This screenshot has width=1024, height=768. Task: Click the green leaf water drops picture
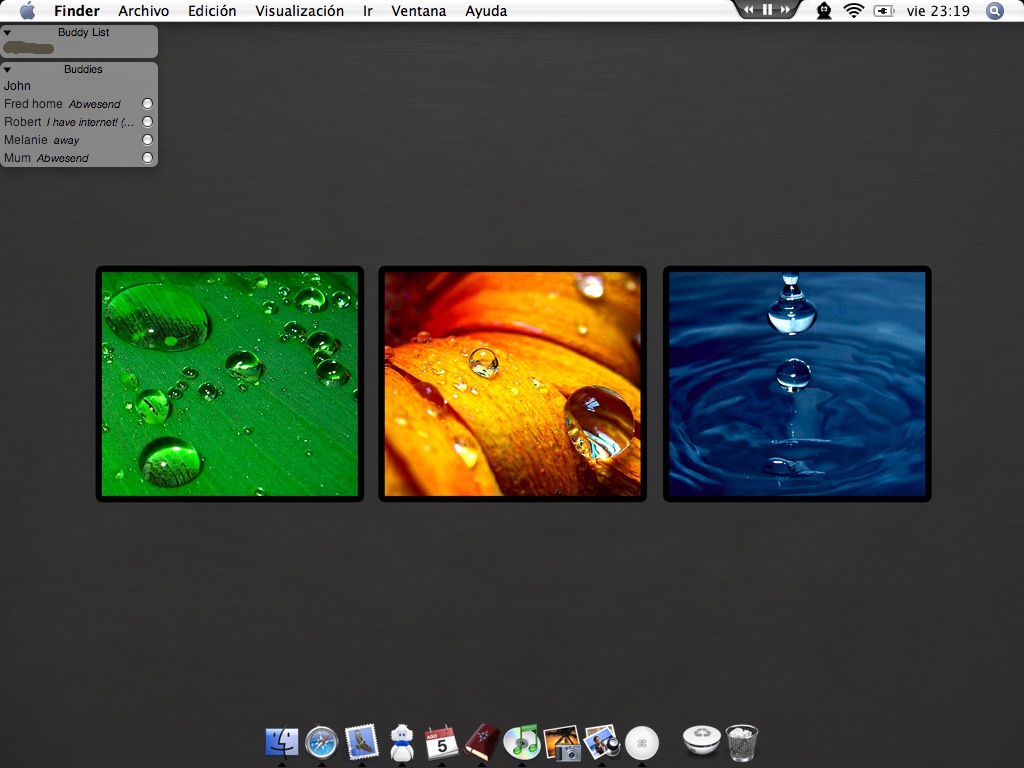pyautogui.click(x=230, y=384)
